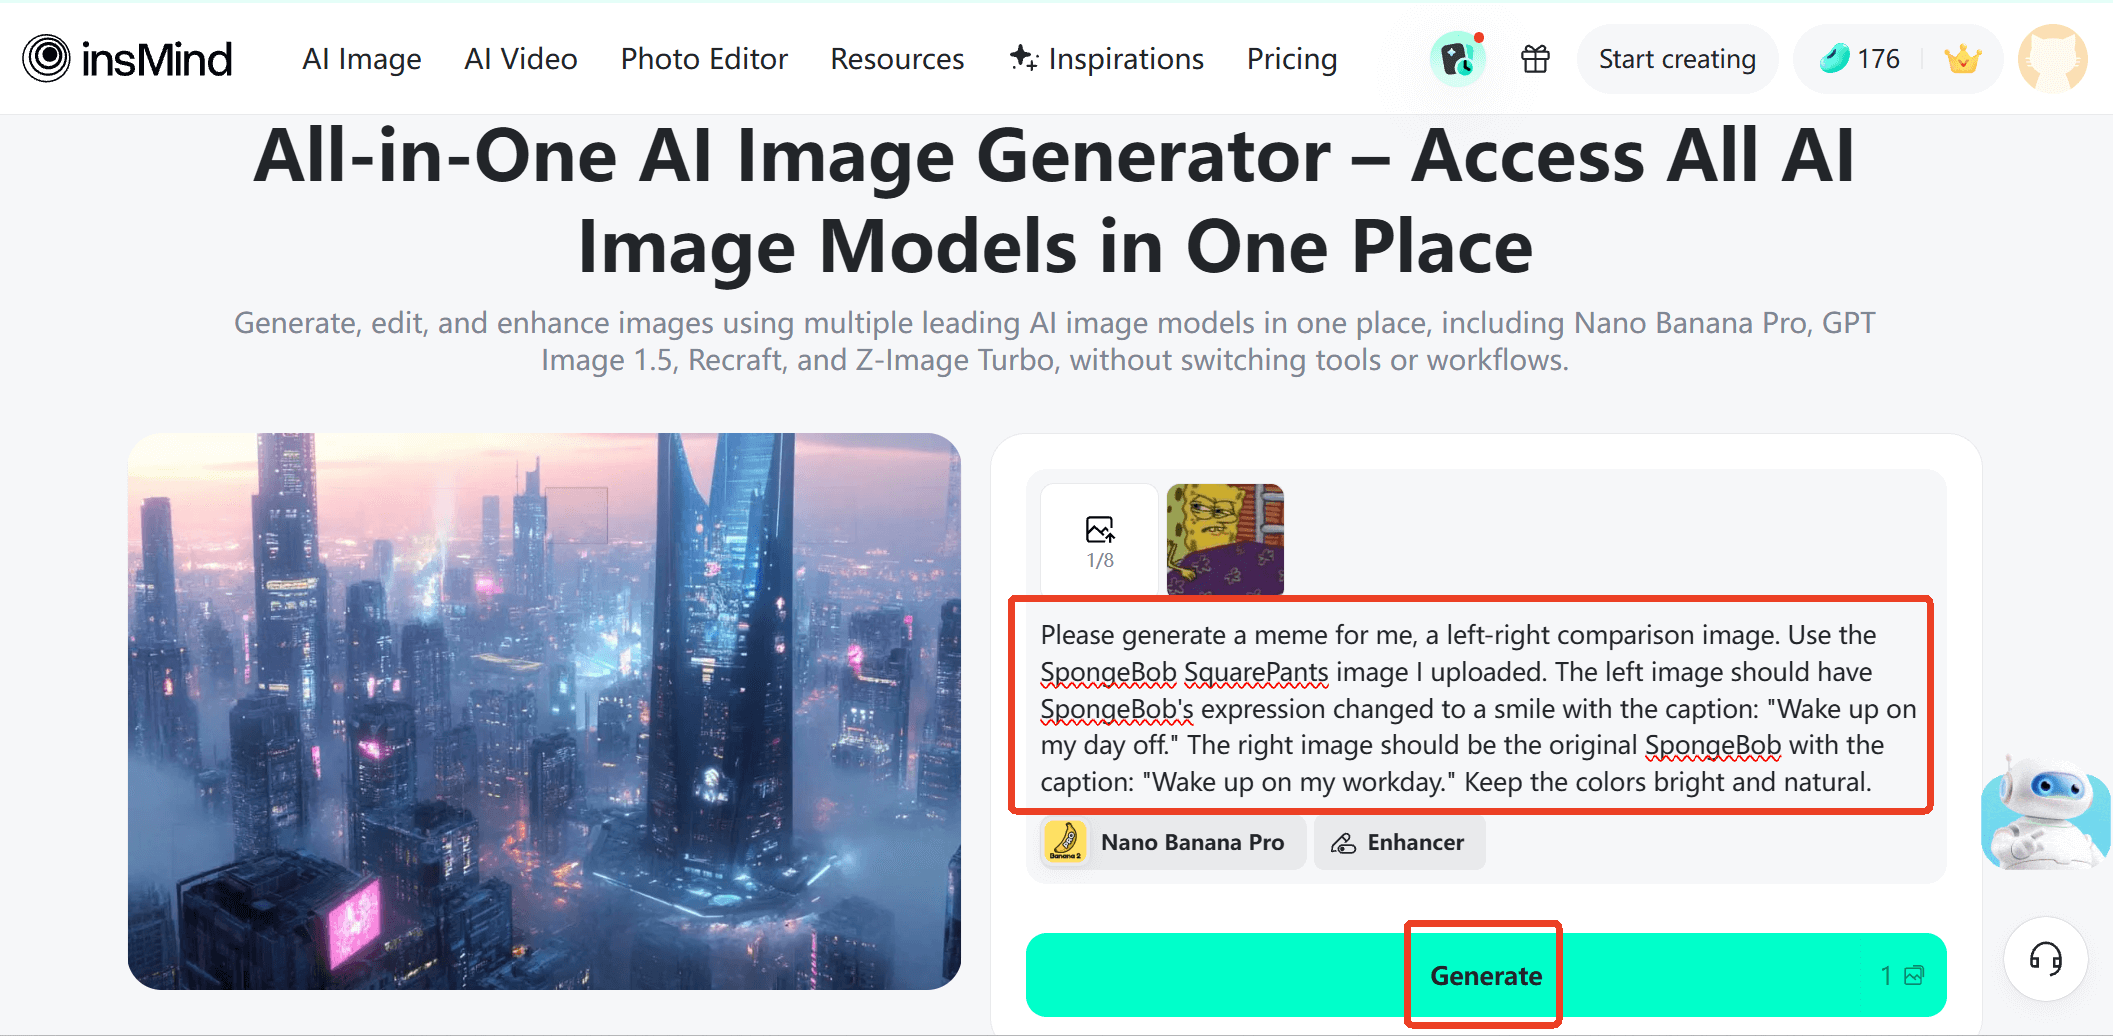Open headset customer support icon
The image size is (2113, 1036).
(2045, 959)
